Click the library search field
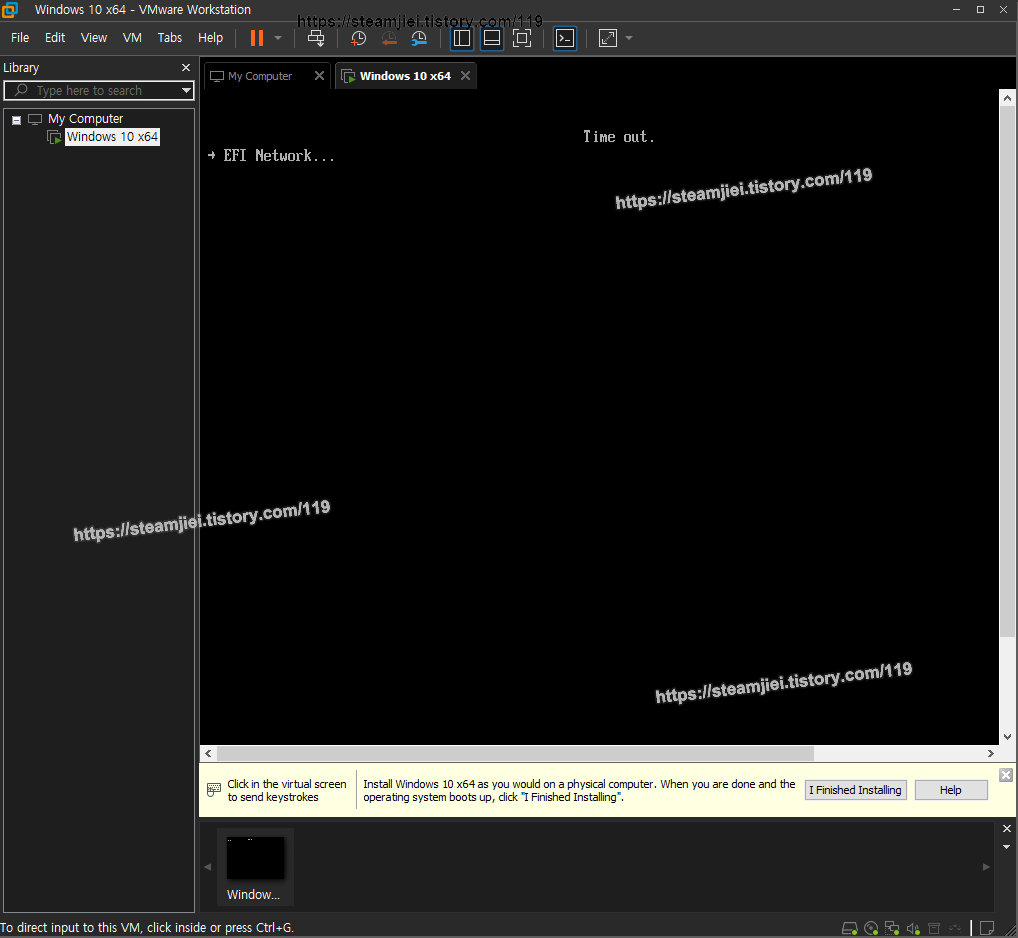 coord(99,90)
